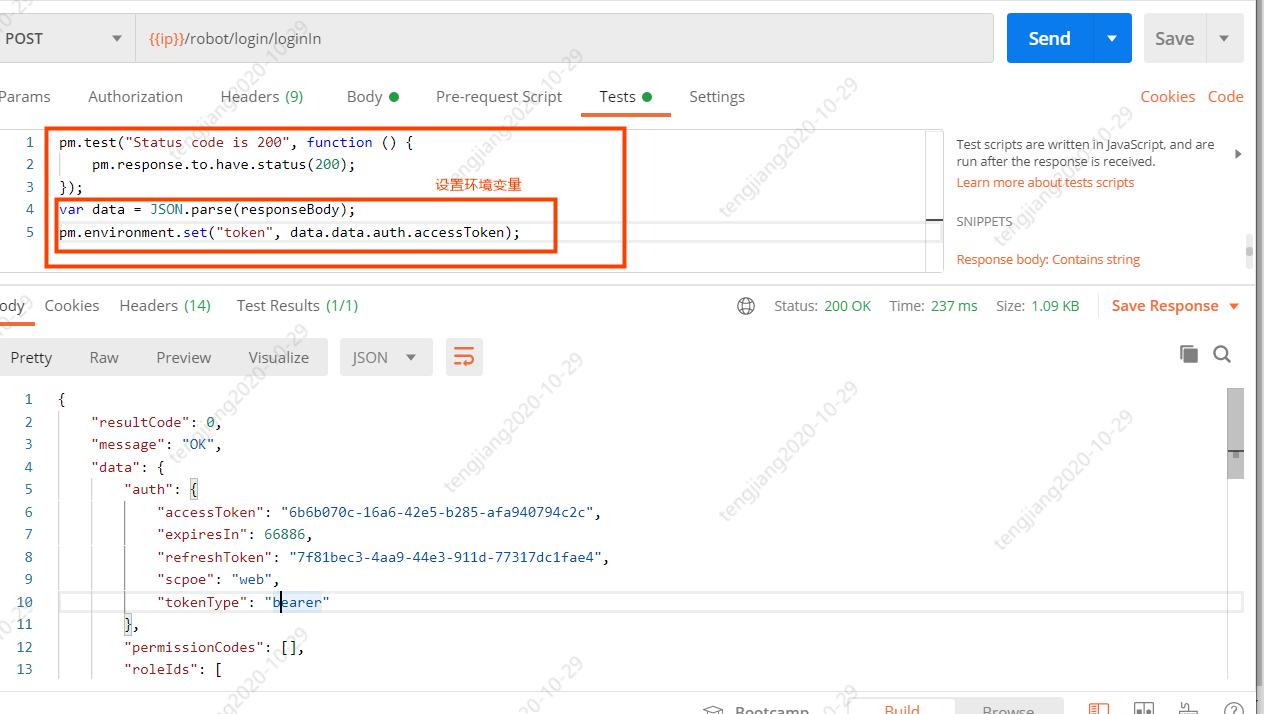This screenshot has width=1264, height=714.
Task: Click the "resultCode": 0 line in response
Action: point(155,422)
